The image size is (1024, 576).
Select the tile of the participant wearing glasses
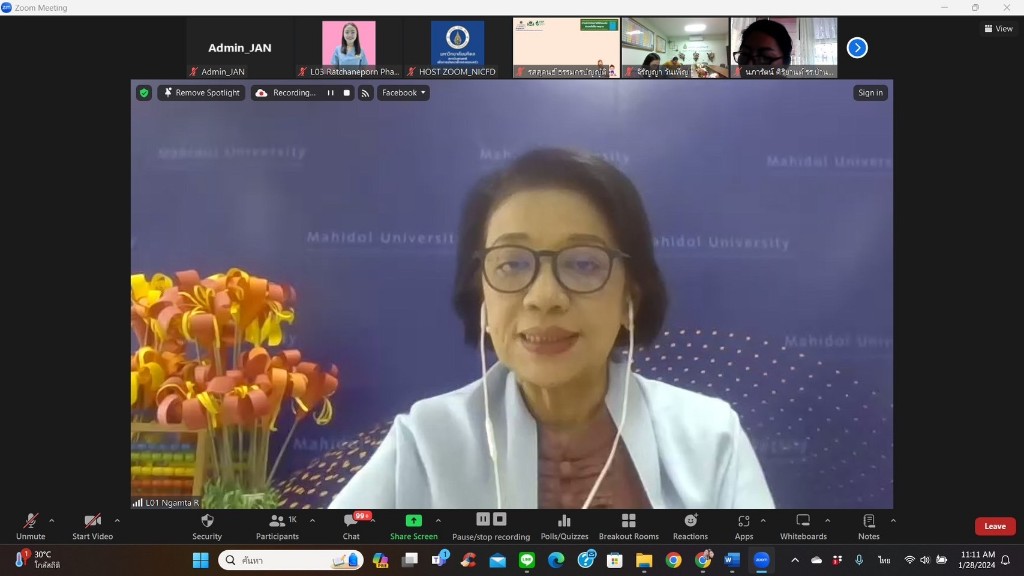(x=784, y=48)
